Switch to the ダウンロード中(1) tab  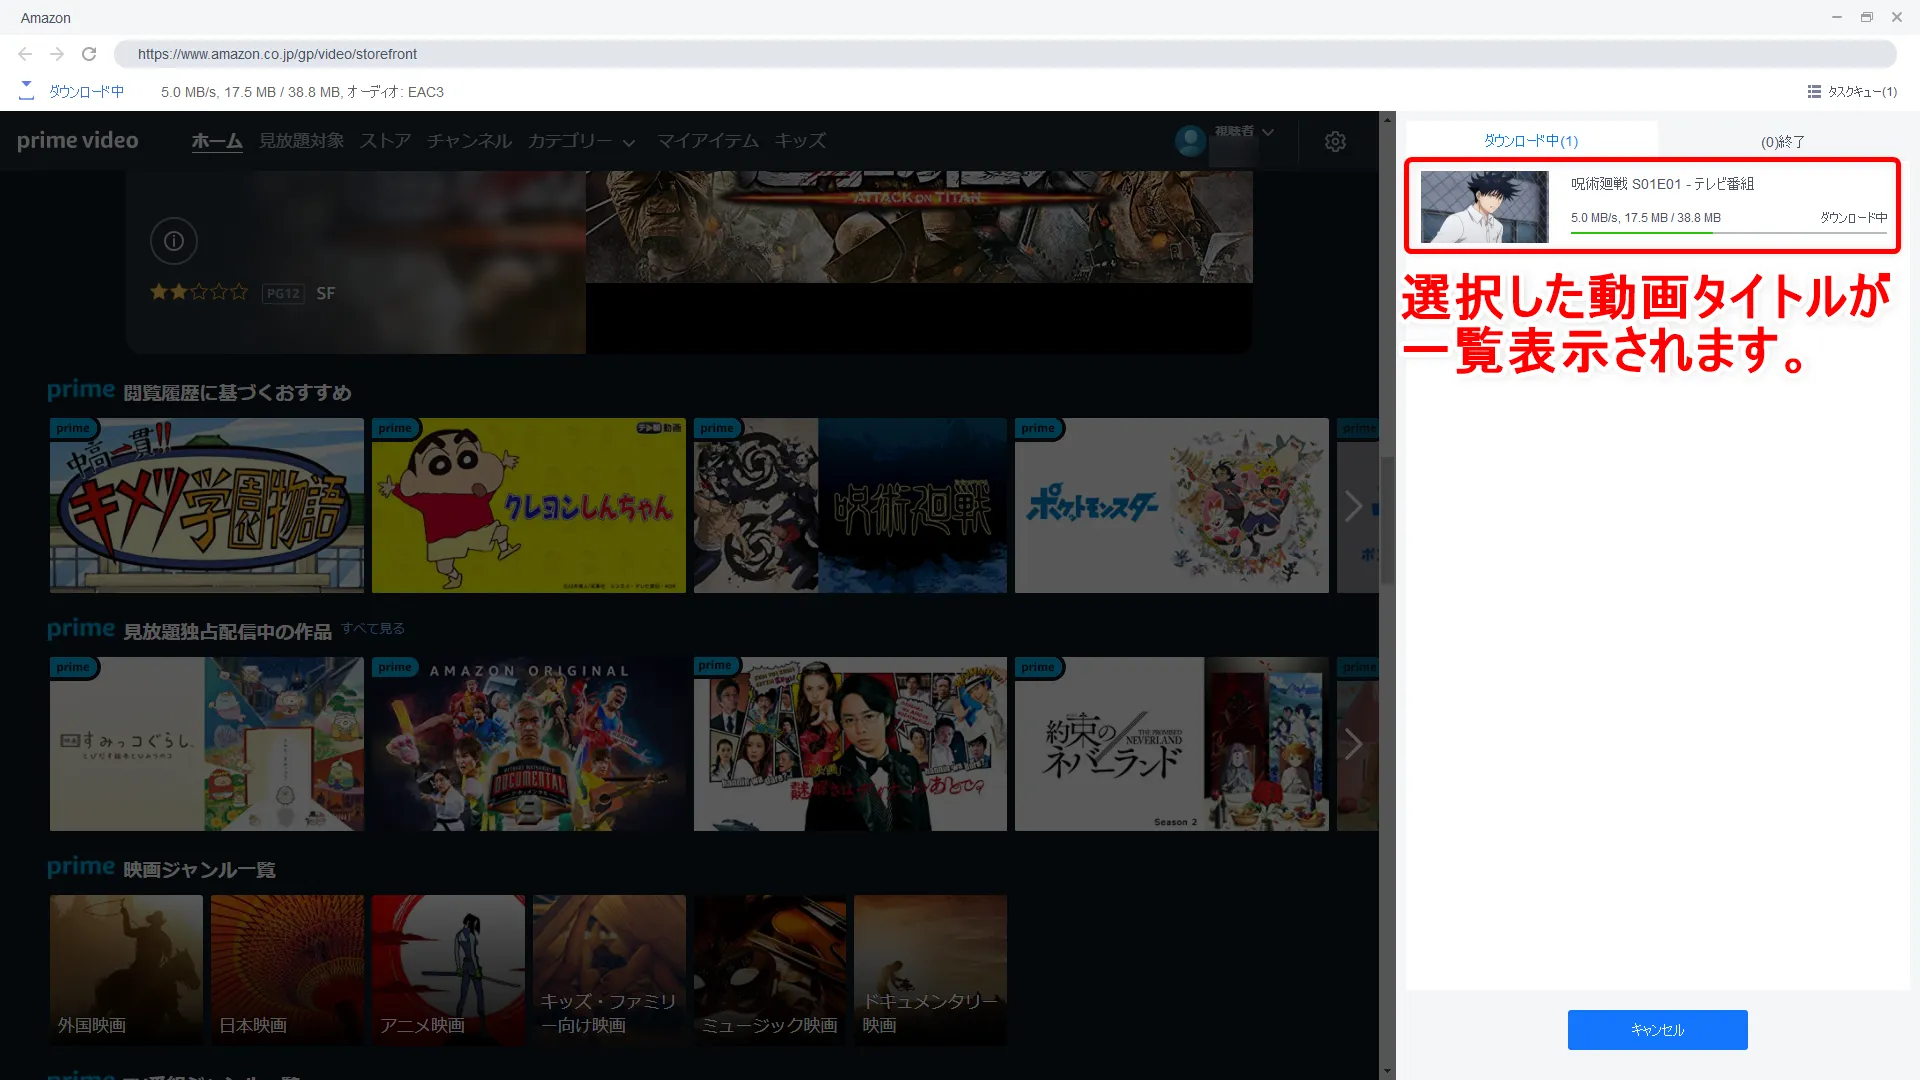[x=1531, y=141]
